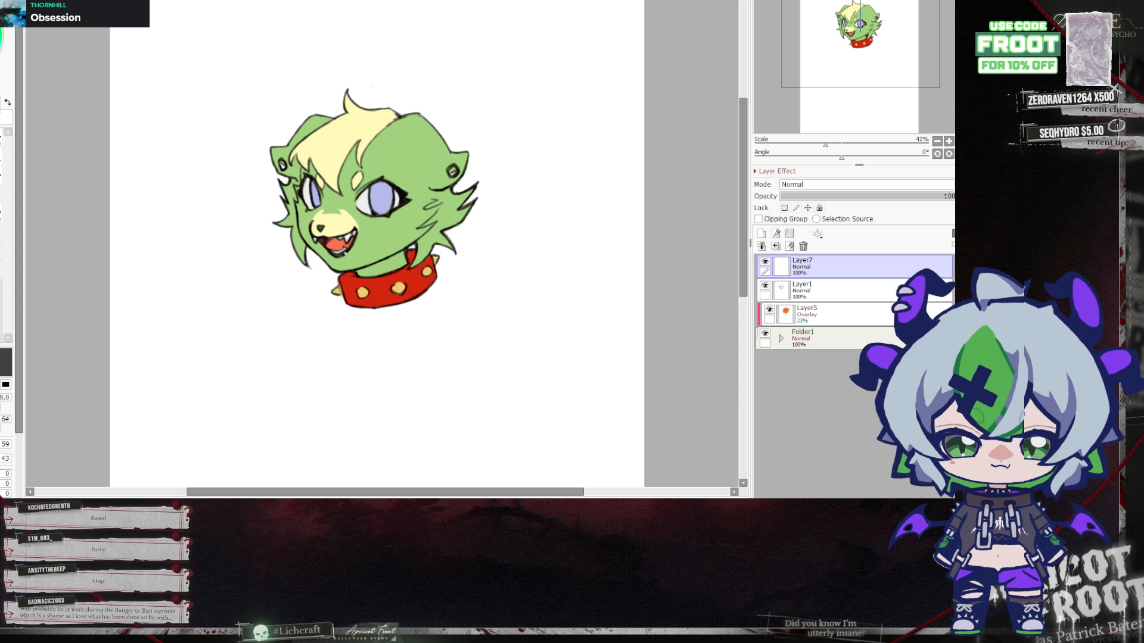Toggle the box under Layer5 eye icon
Image resolution: width=1144 pixels, height=643 pixels.
click(769, 320)
